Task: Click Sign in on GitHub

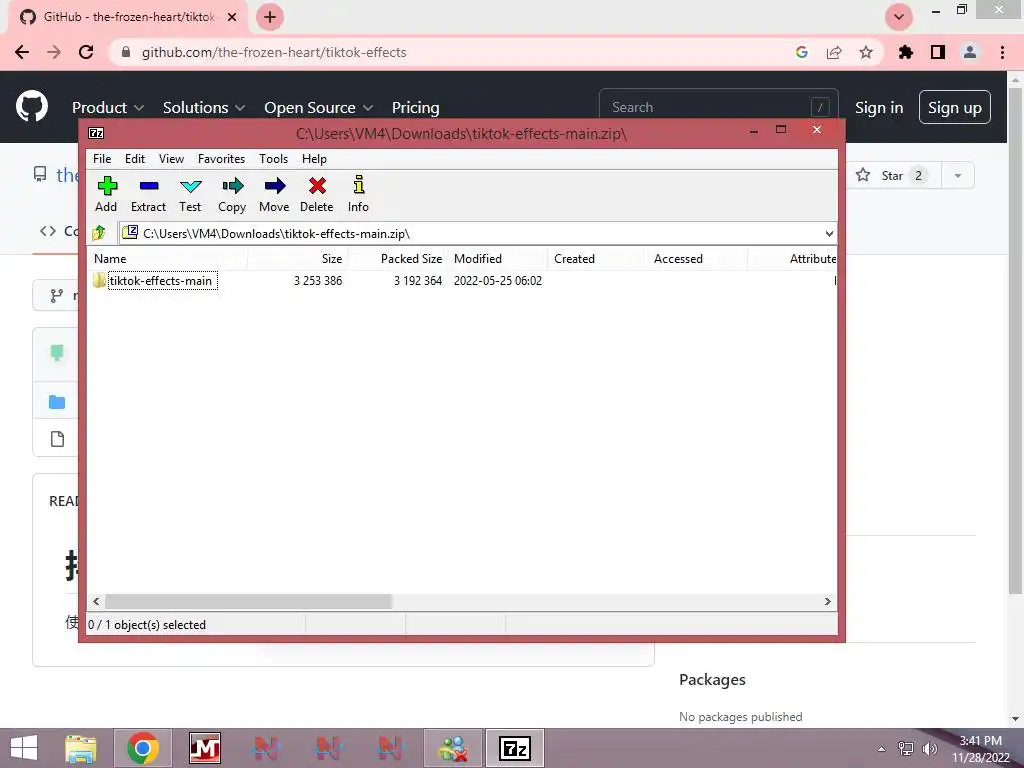Action: point(879,107)
